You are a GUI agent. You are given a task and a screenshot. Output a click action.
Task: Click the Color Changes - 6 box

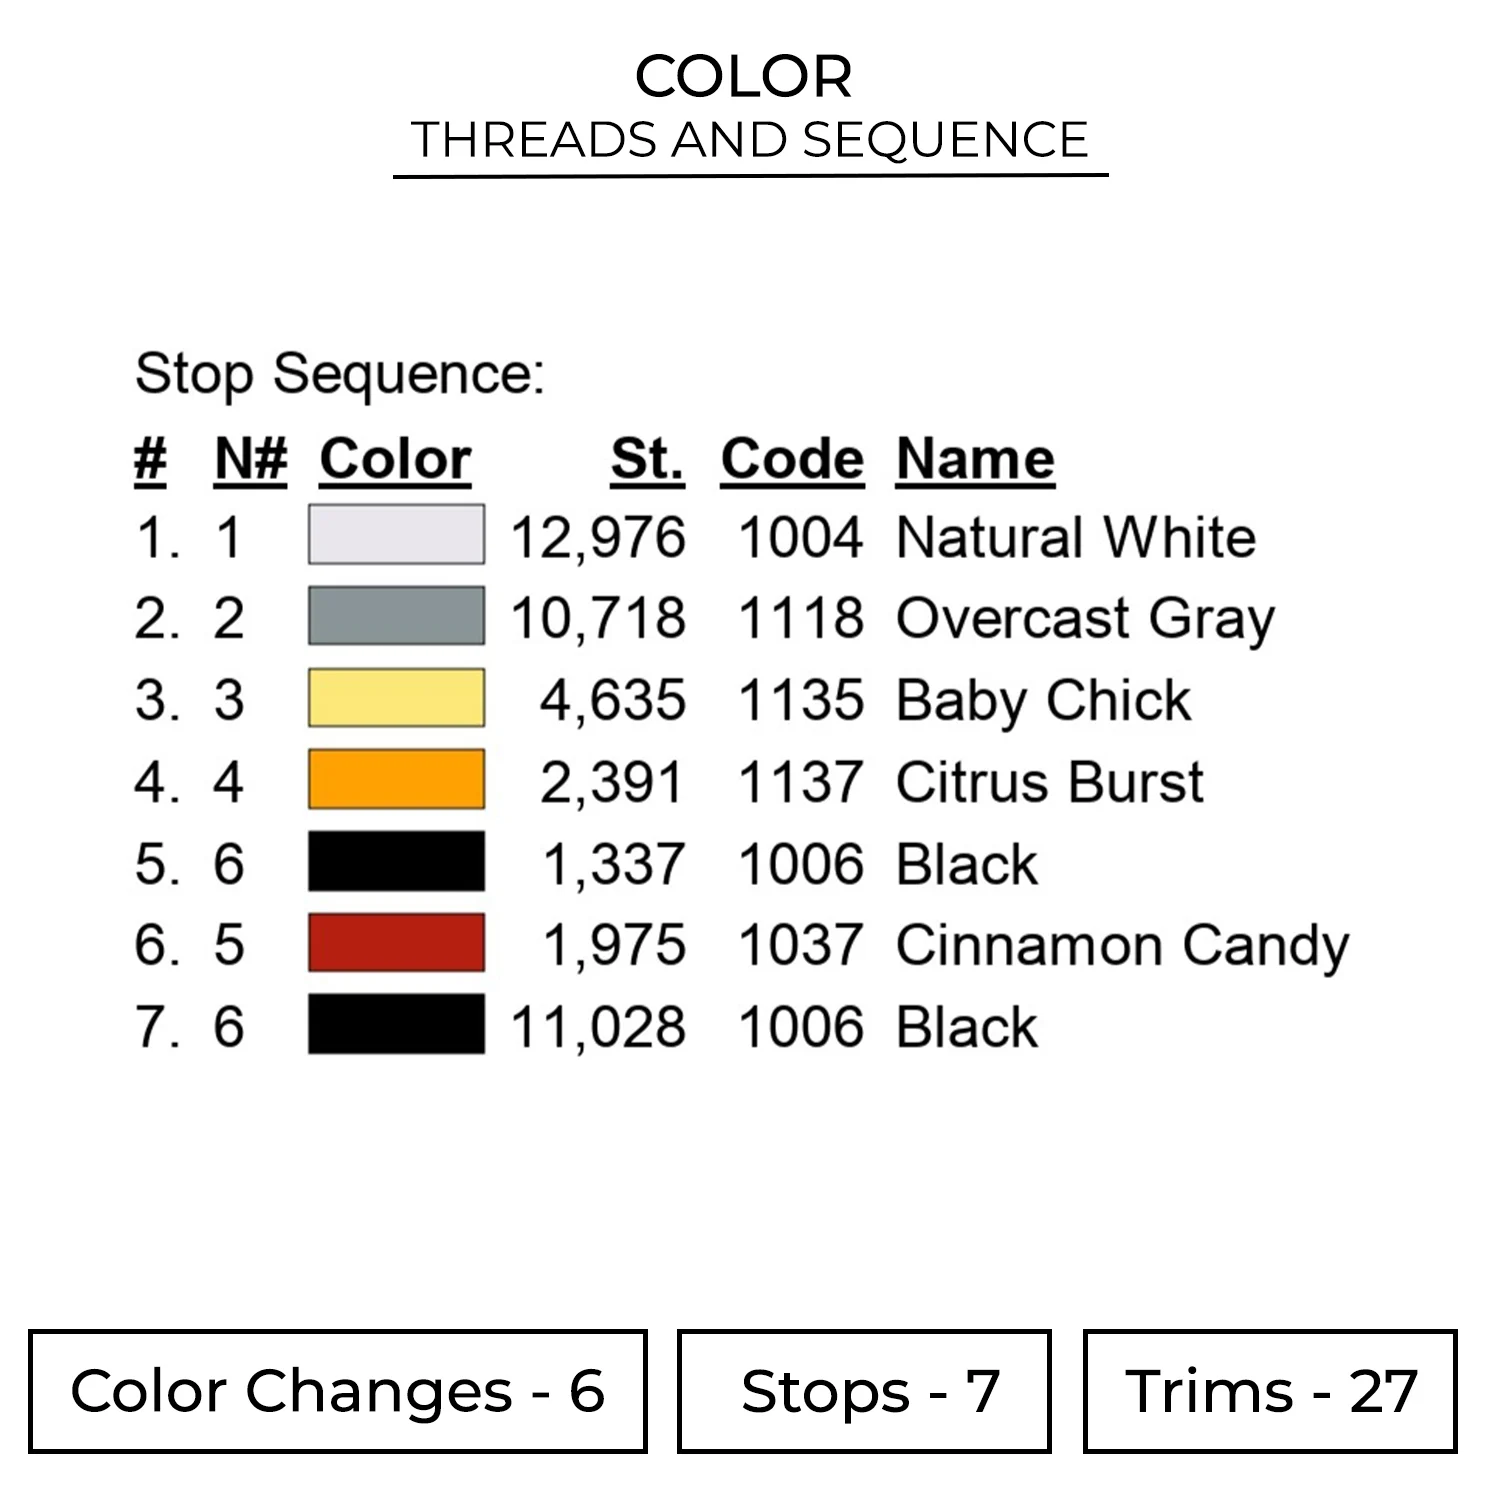(338, 1391)
